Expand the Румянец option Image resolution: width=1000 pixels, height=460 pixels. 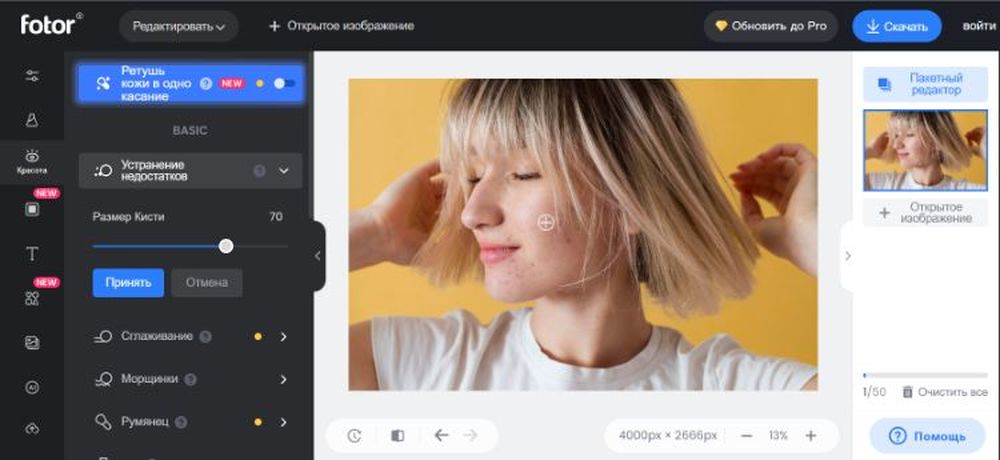284,422
